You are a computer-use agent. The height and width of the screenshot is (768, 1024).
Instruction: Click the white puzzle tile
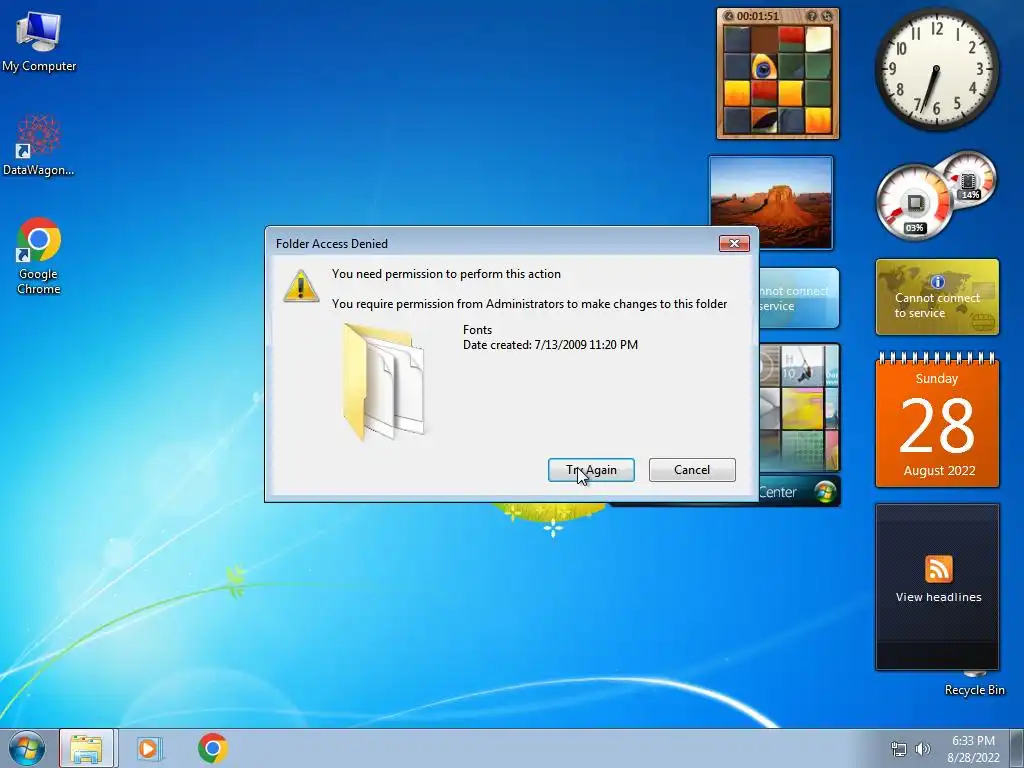pyautogui.click(x=818, y=39)
